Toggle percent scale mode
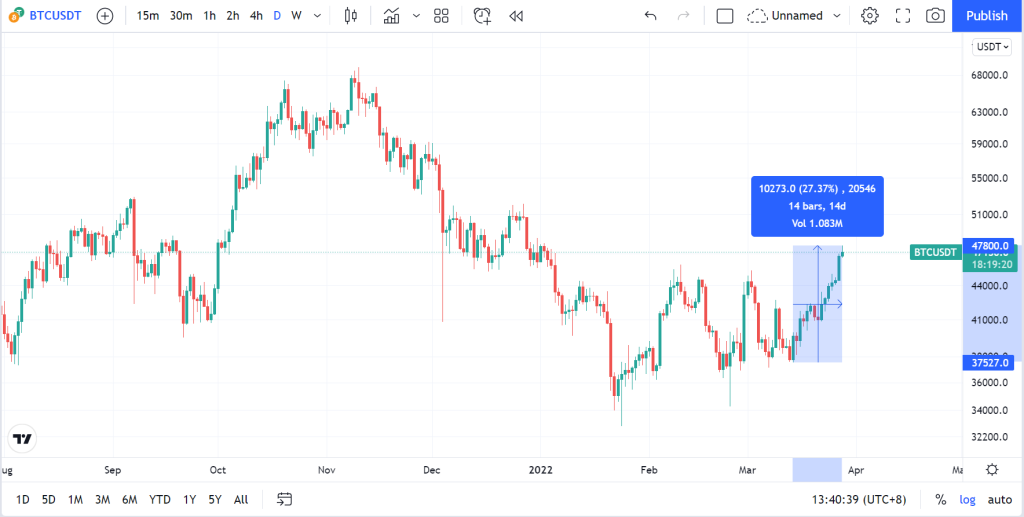Image resolution: width=1024 pixels, height=517 pixels. tap(940, 500)
